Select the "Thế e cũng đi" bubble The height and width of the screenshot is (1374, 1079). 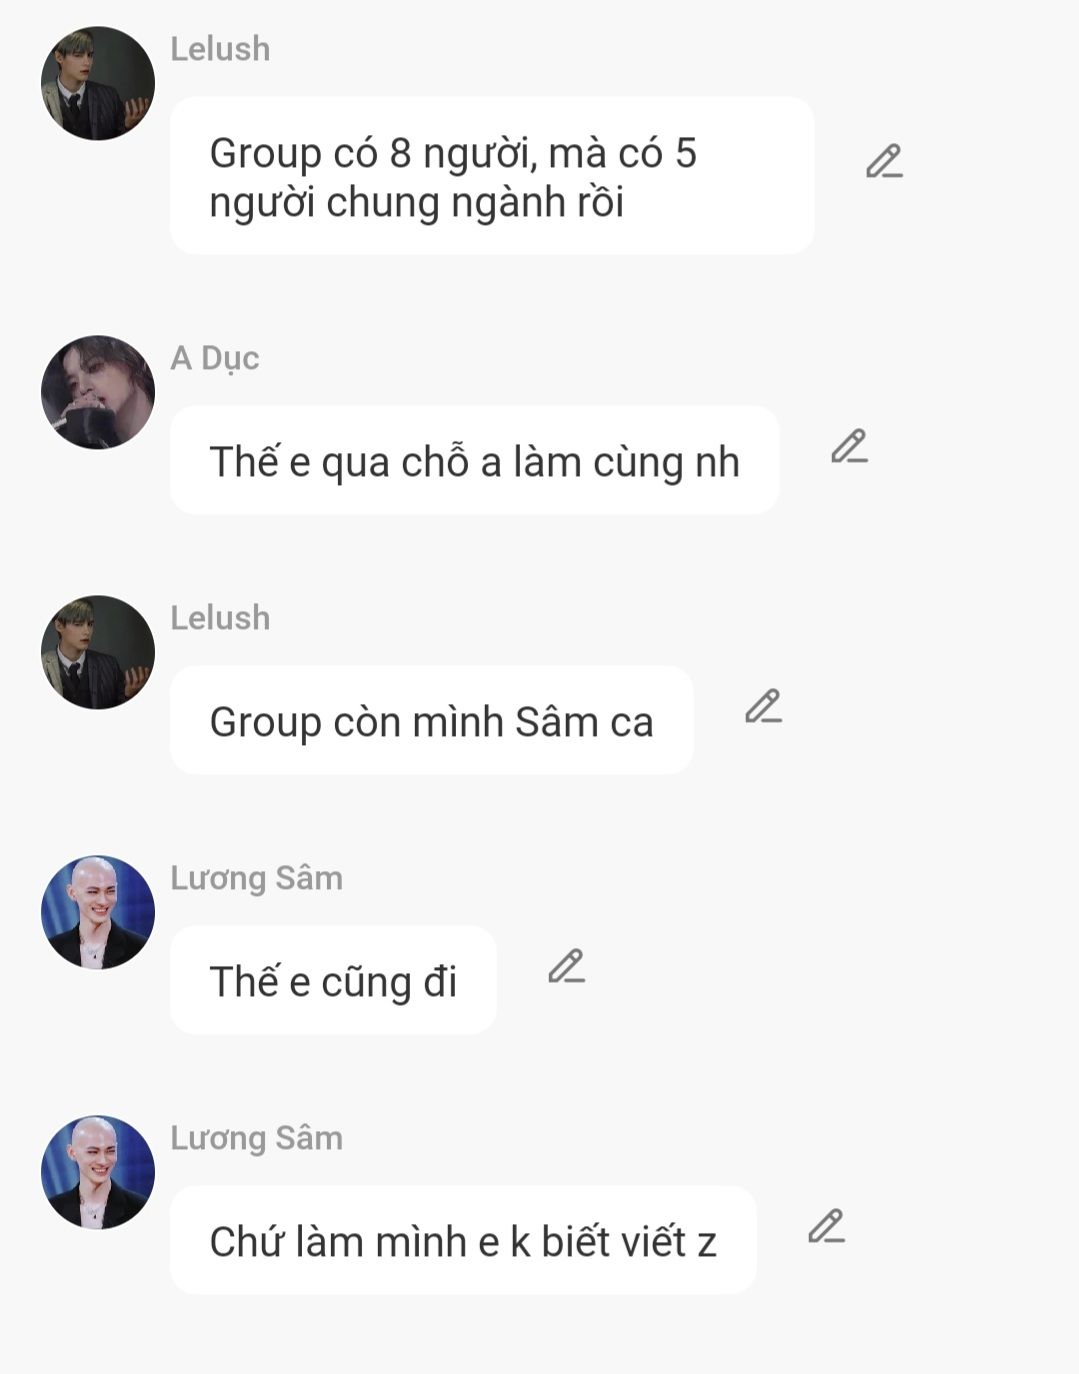click(333, 980)
